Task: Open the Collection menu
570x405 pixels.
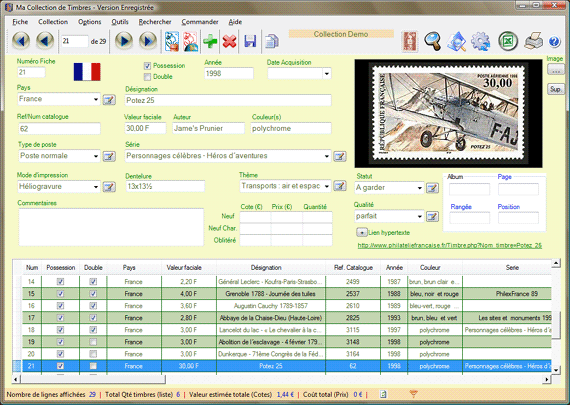Action: [53, 22]
